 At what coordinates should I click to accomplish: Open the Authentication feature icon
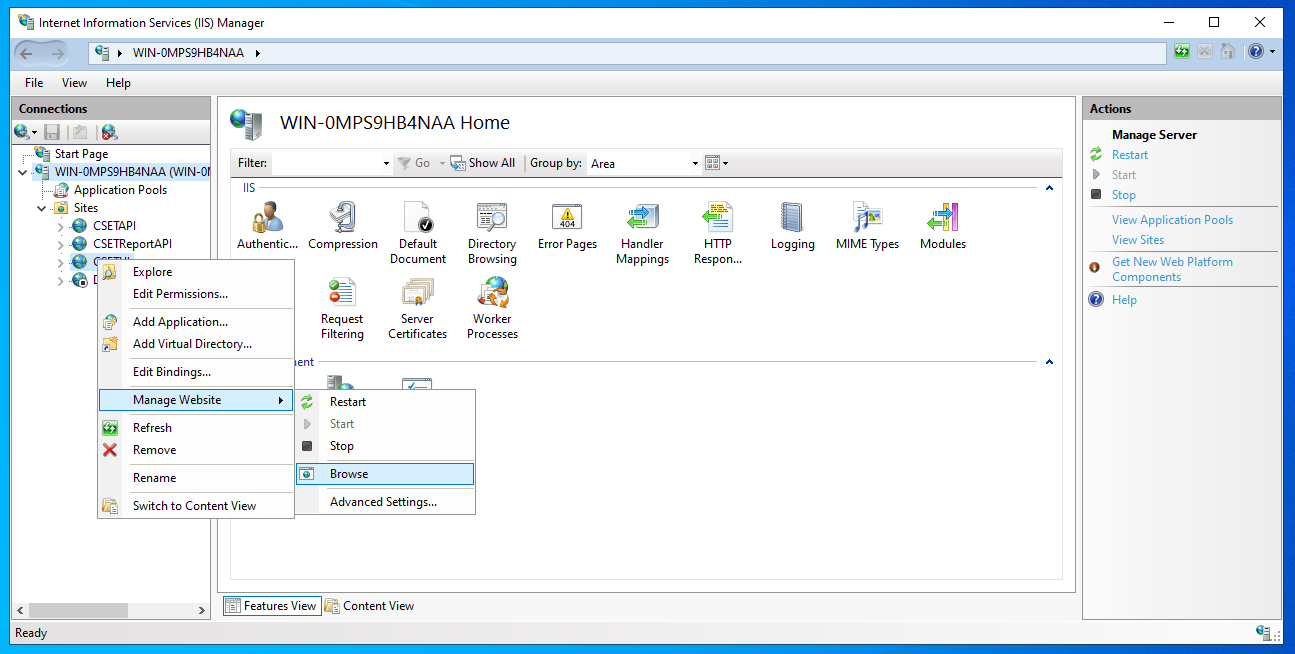click(267, 226)
